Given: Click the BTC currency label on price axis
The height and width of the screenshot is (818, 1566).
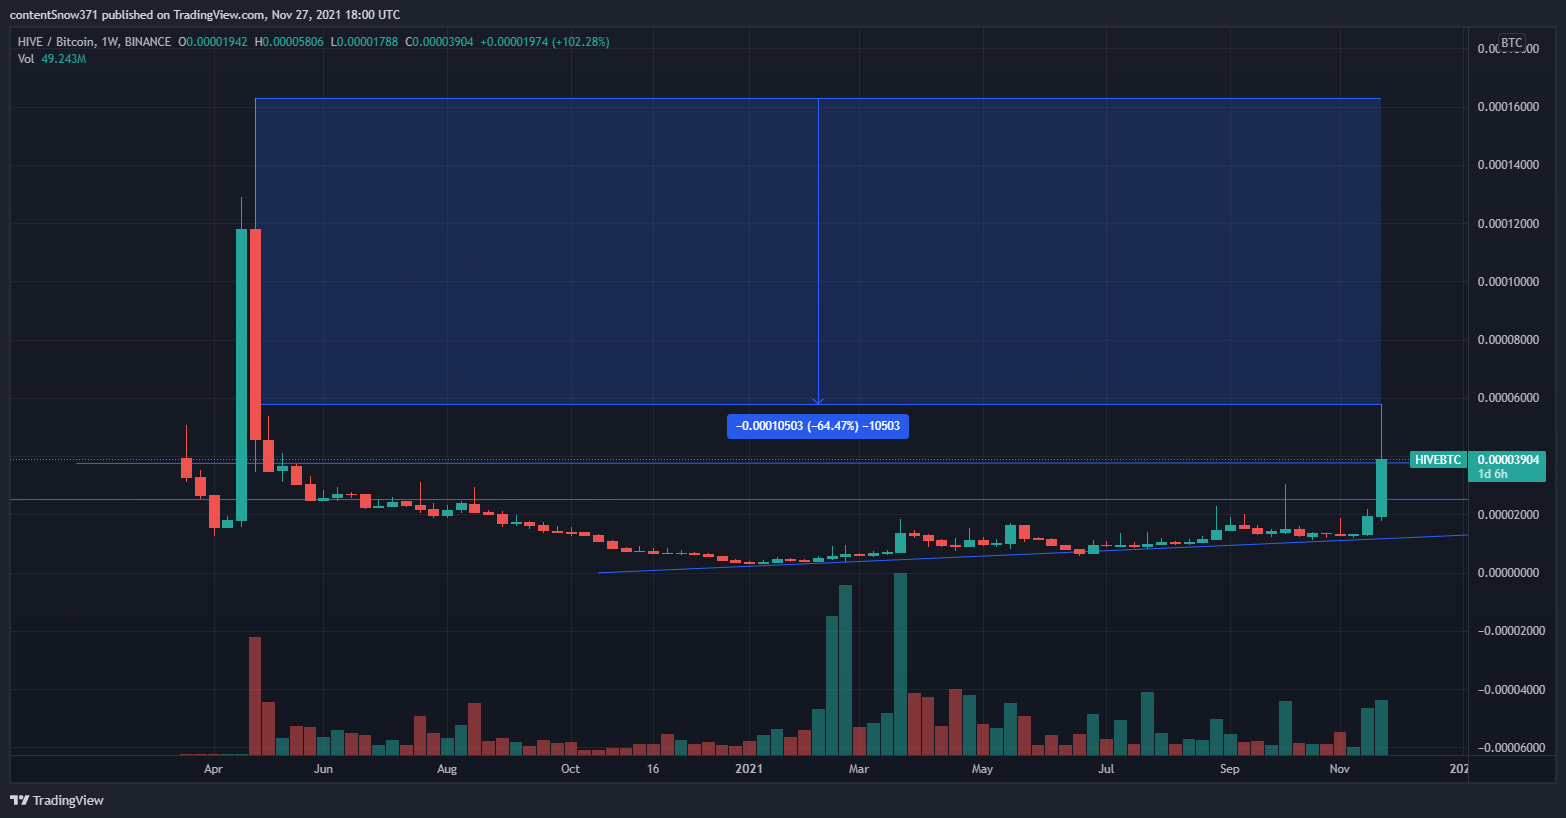Looking at the screenshot, I should tap(1511, 43).
